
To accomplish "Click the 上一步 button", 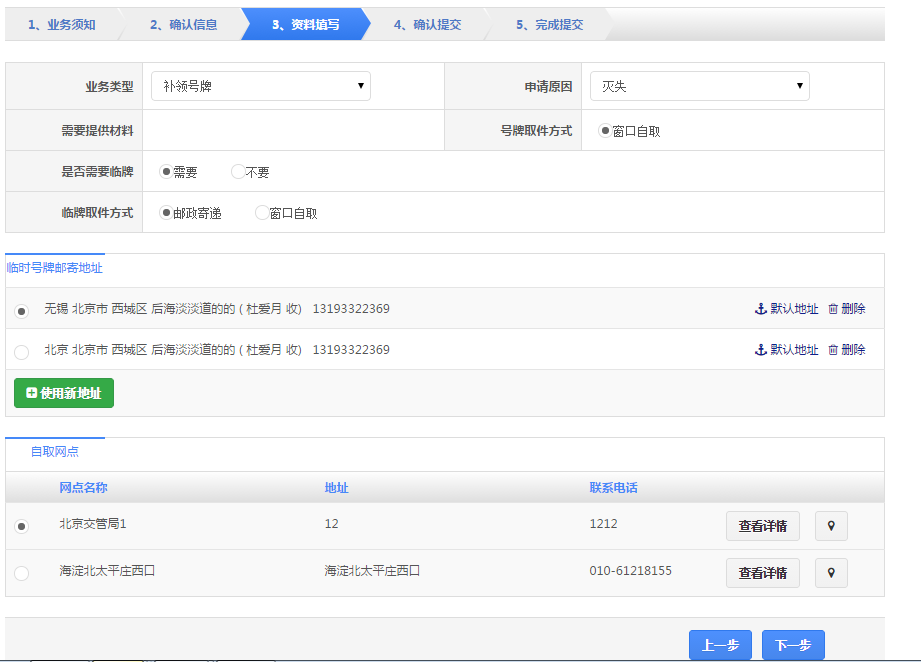I will pyautogui.click(x=720, y=646).
